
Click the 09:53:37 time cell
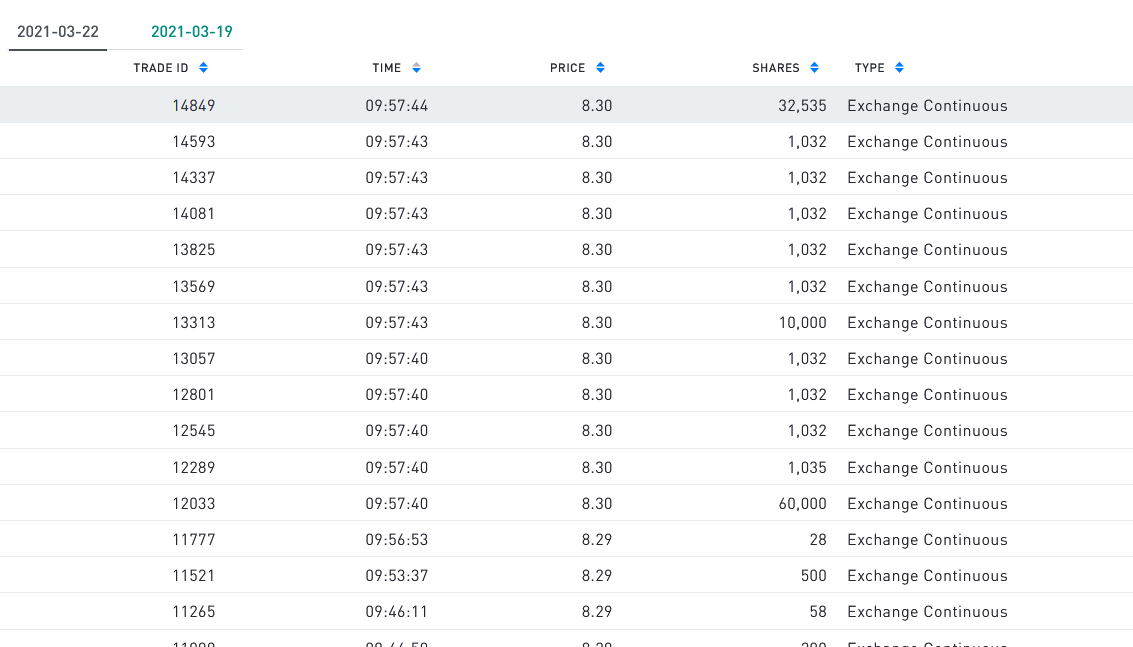396,576
